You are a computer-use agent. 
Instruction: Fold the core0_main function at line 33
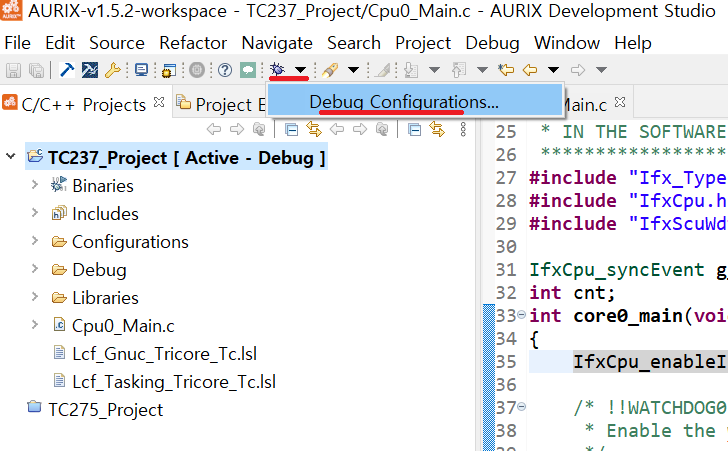[521, 315]
